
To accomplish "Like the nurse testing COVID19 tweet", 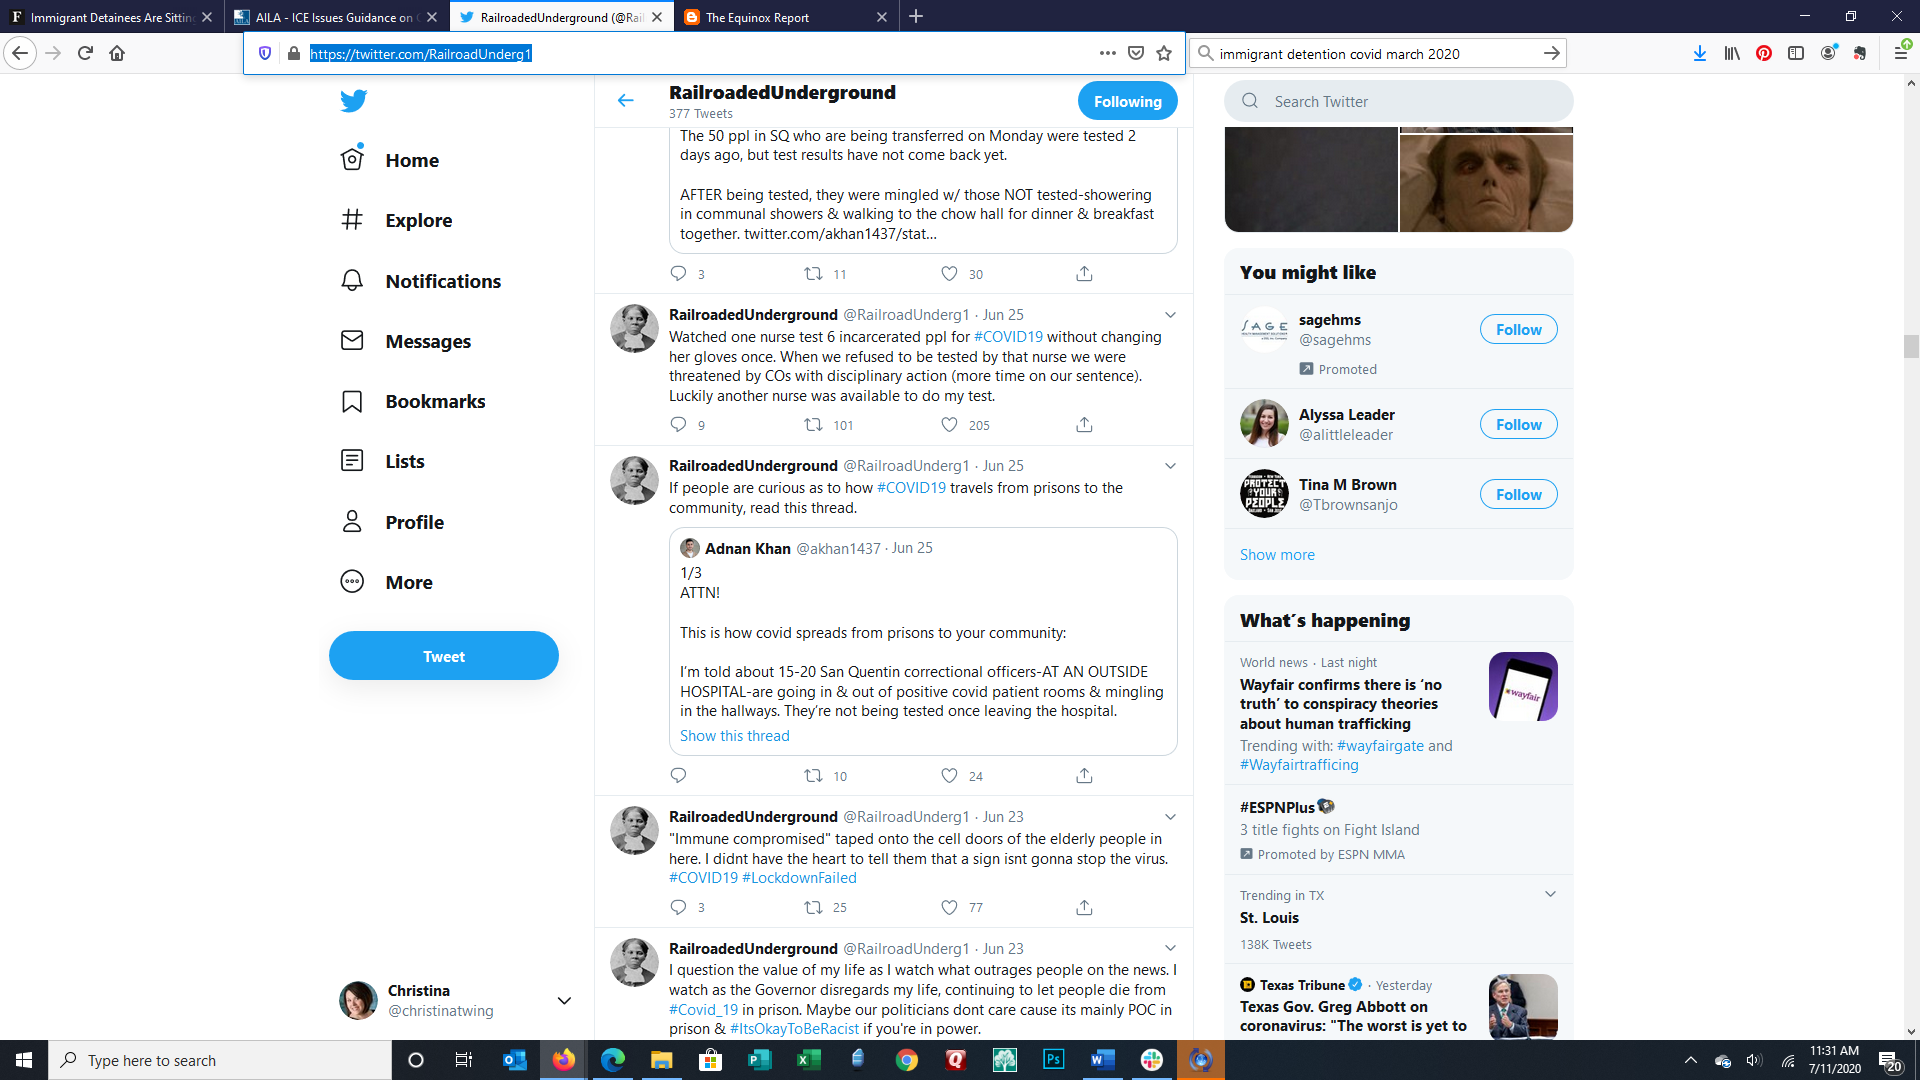I will 949,425.
